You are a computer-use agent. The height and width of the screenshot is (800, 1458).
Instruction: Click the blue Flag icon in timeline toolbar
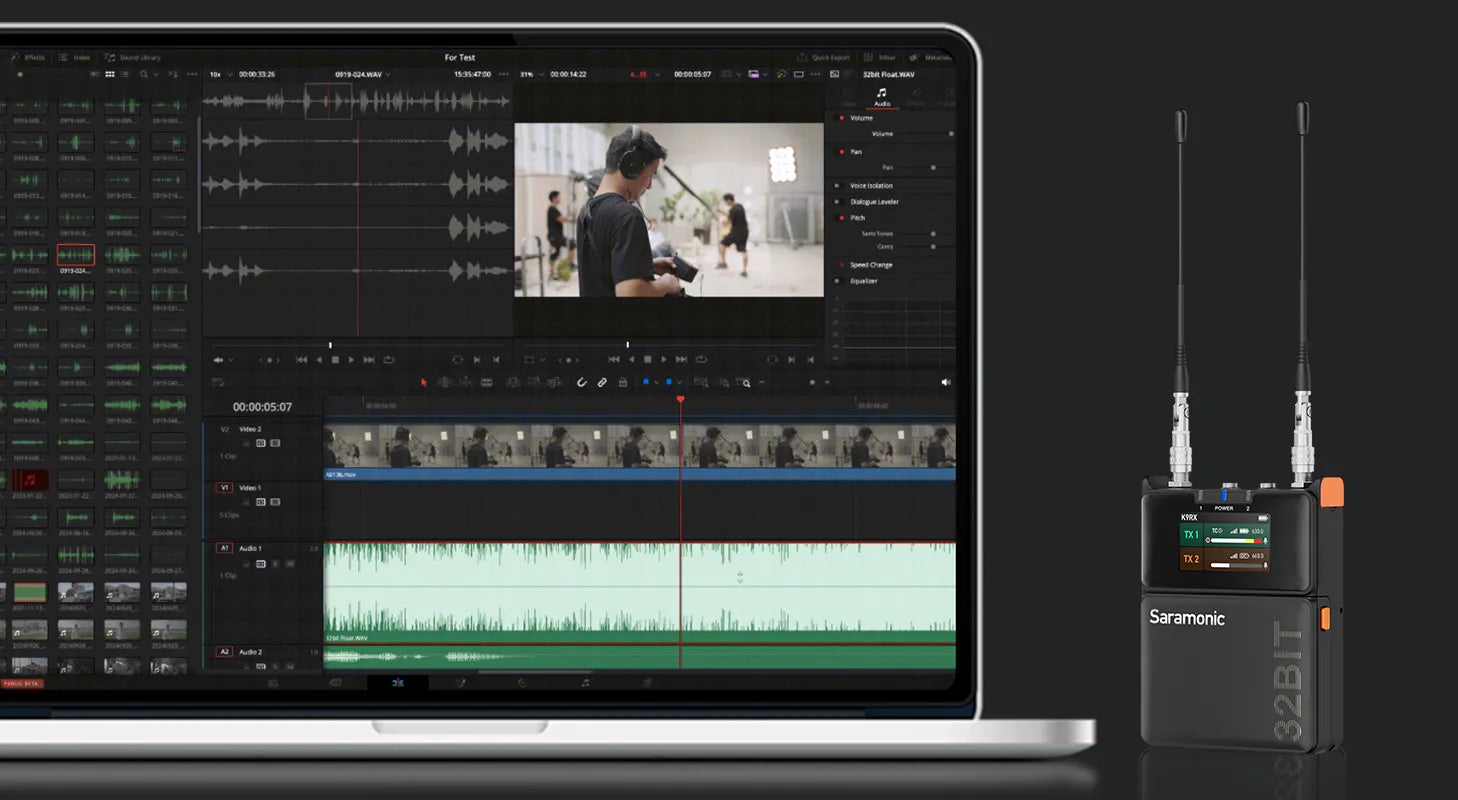tap(646, 382)
